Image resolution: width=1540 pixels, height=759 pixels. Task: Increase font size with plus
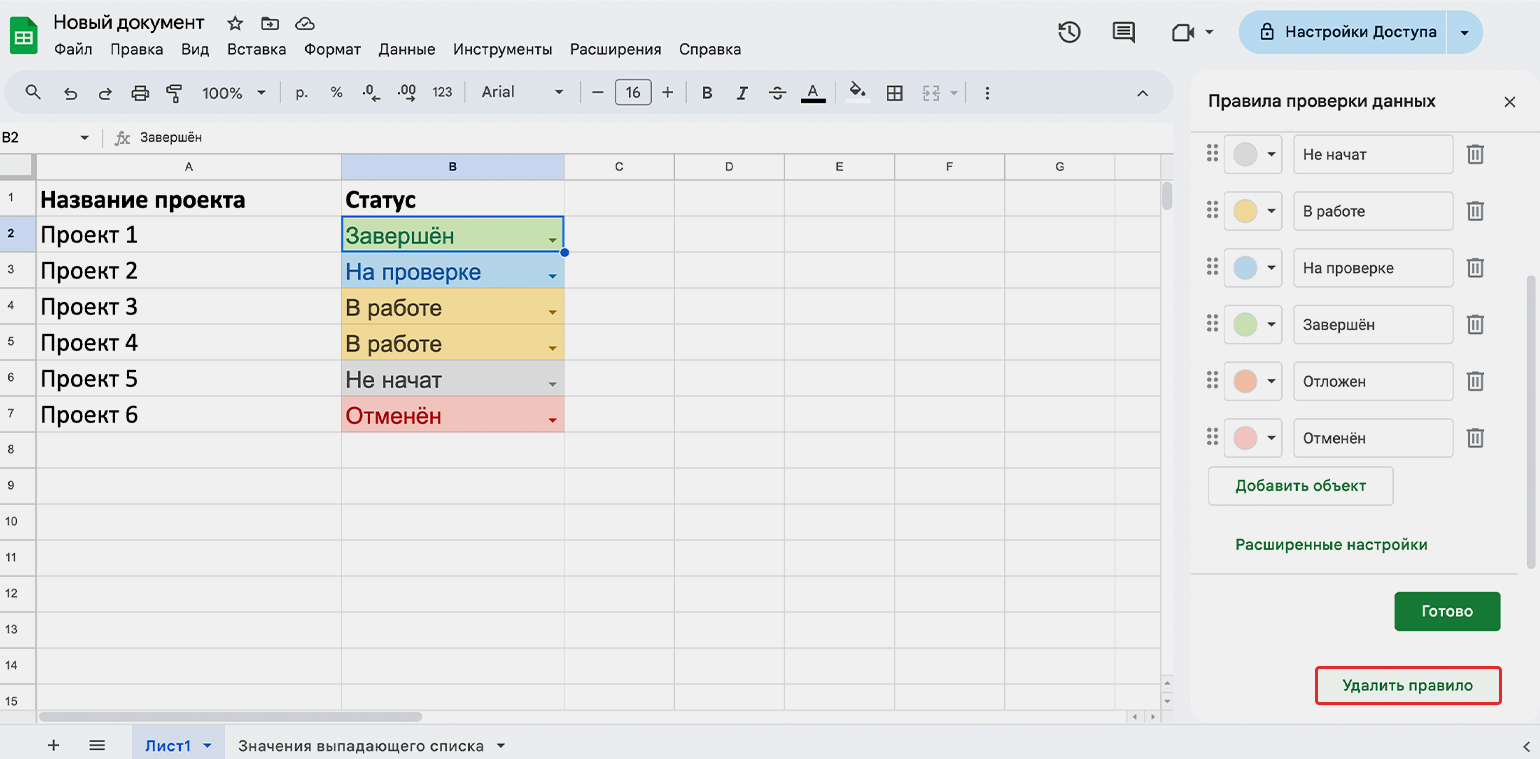[x=668, y=92]
